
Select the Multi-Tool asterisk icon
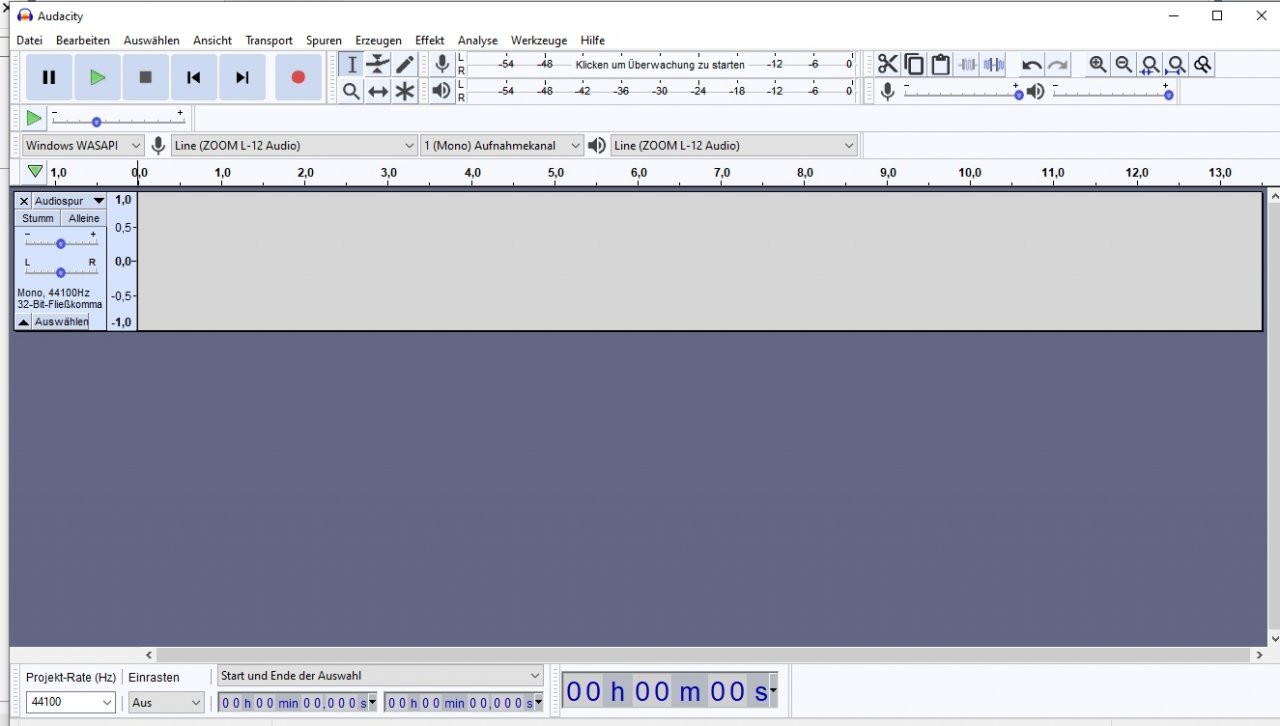pos(405,91)
